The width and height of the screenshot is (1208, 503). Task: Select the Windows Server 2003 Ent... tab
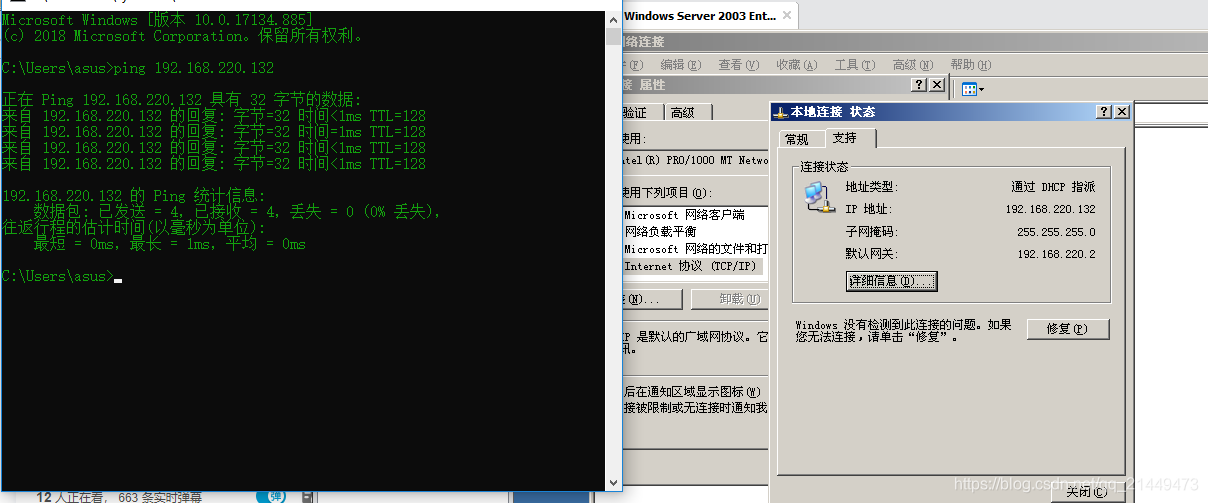700,16
